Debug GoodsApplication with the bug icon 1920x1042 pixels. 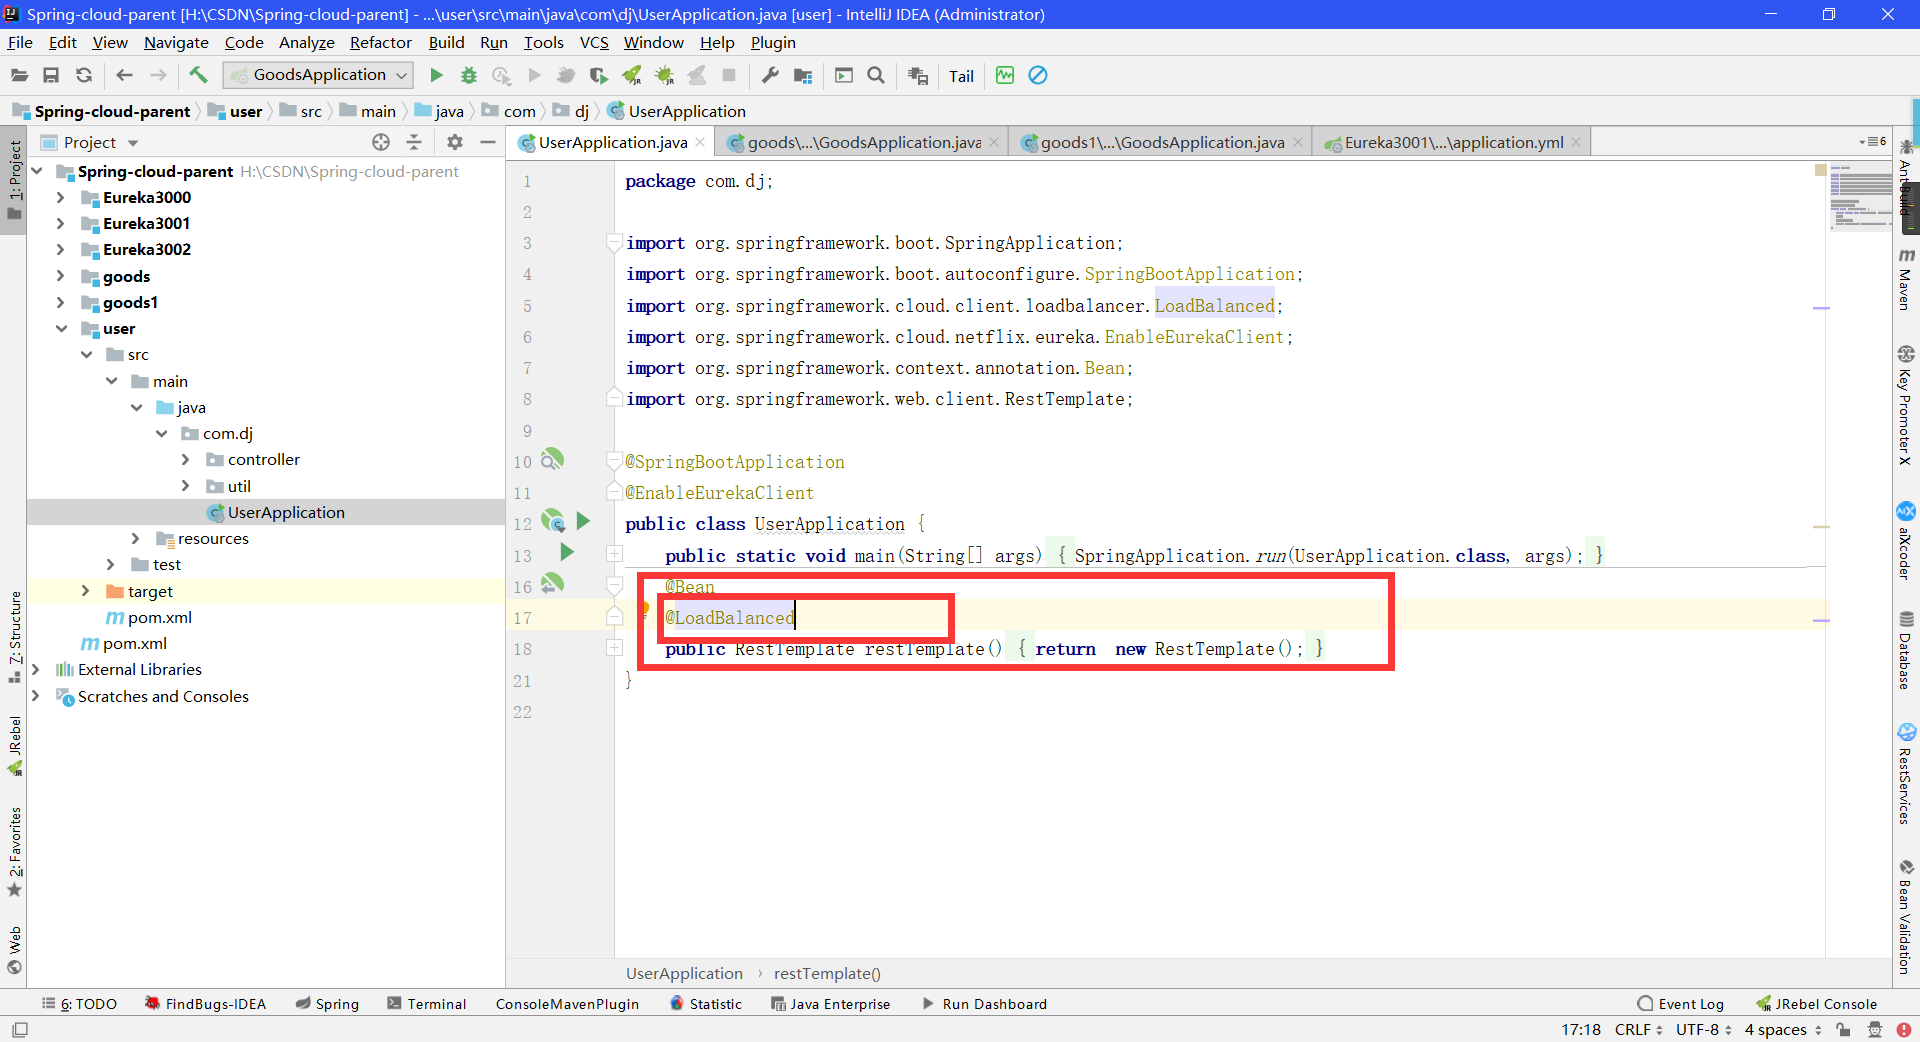[468, 75]
